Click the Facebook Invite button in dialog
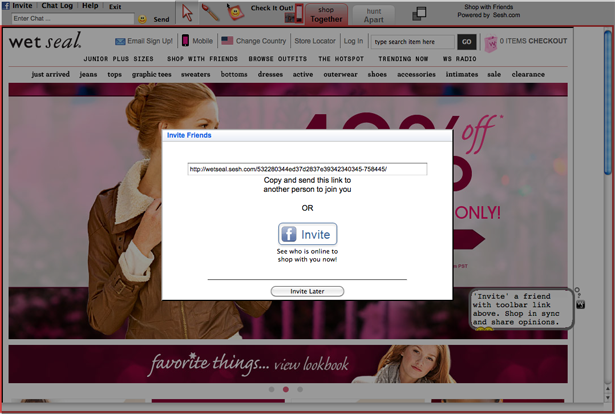The width and height of the screenshot is (615, 414). (x=308, y=234)
